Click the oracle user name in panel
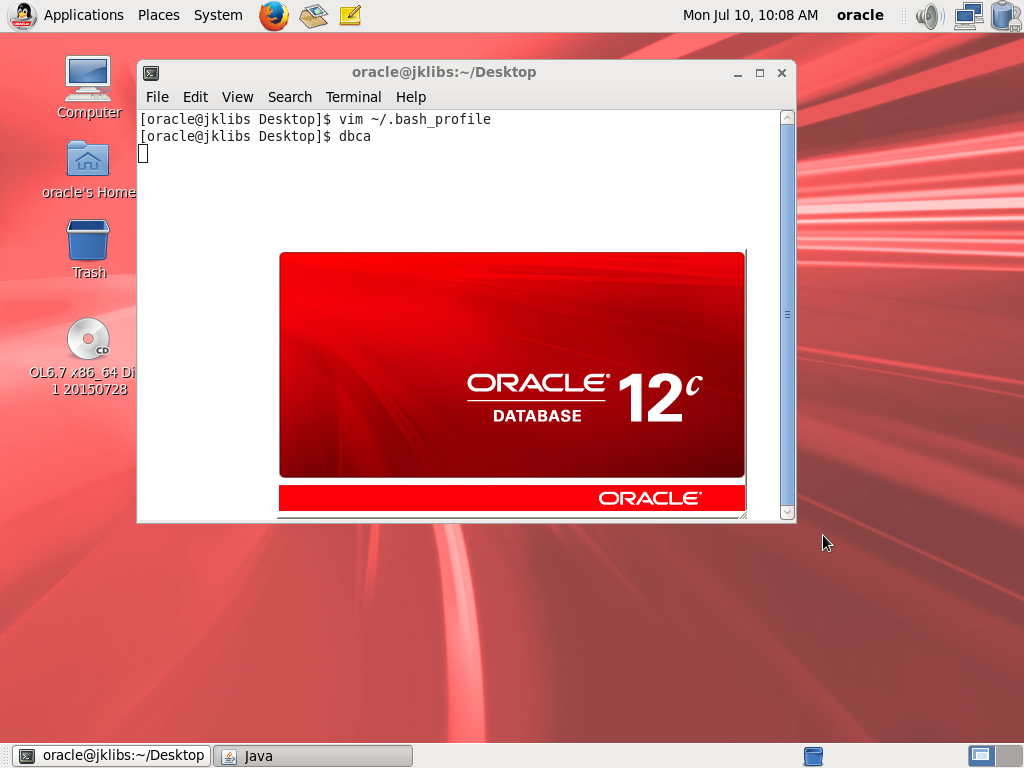Screen dimensions: 1024x768 click(860, 15)
